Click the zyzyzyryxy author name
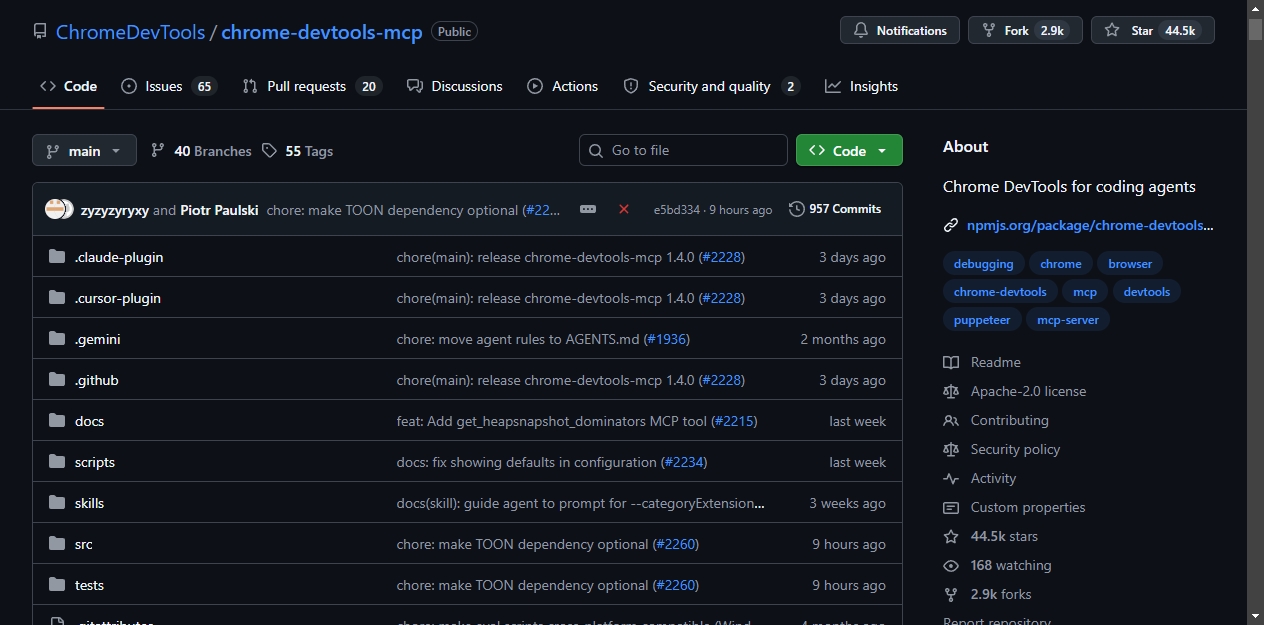 coord(115,210)
